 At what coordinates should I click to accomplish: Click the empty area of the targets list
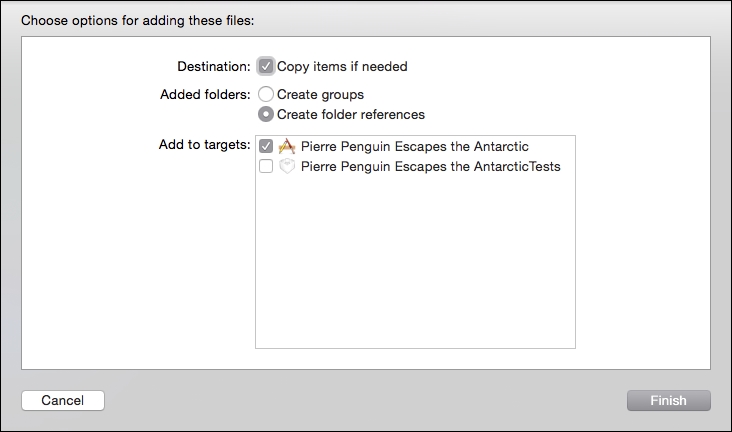415,262
